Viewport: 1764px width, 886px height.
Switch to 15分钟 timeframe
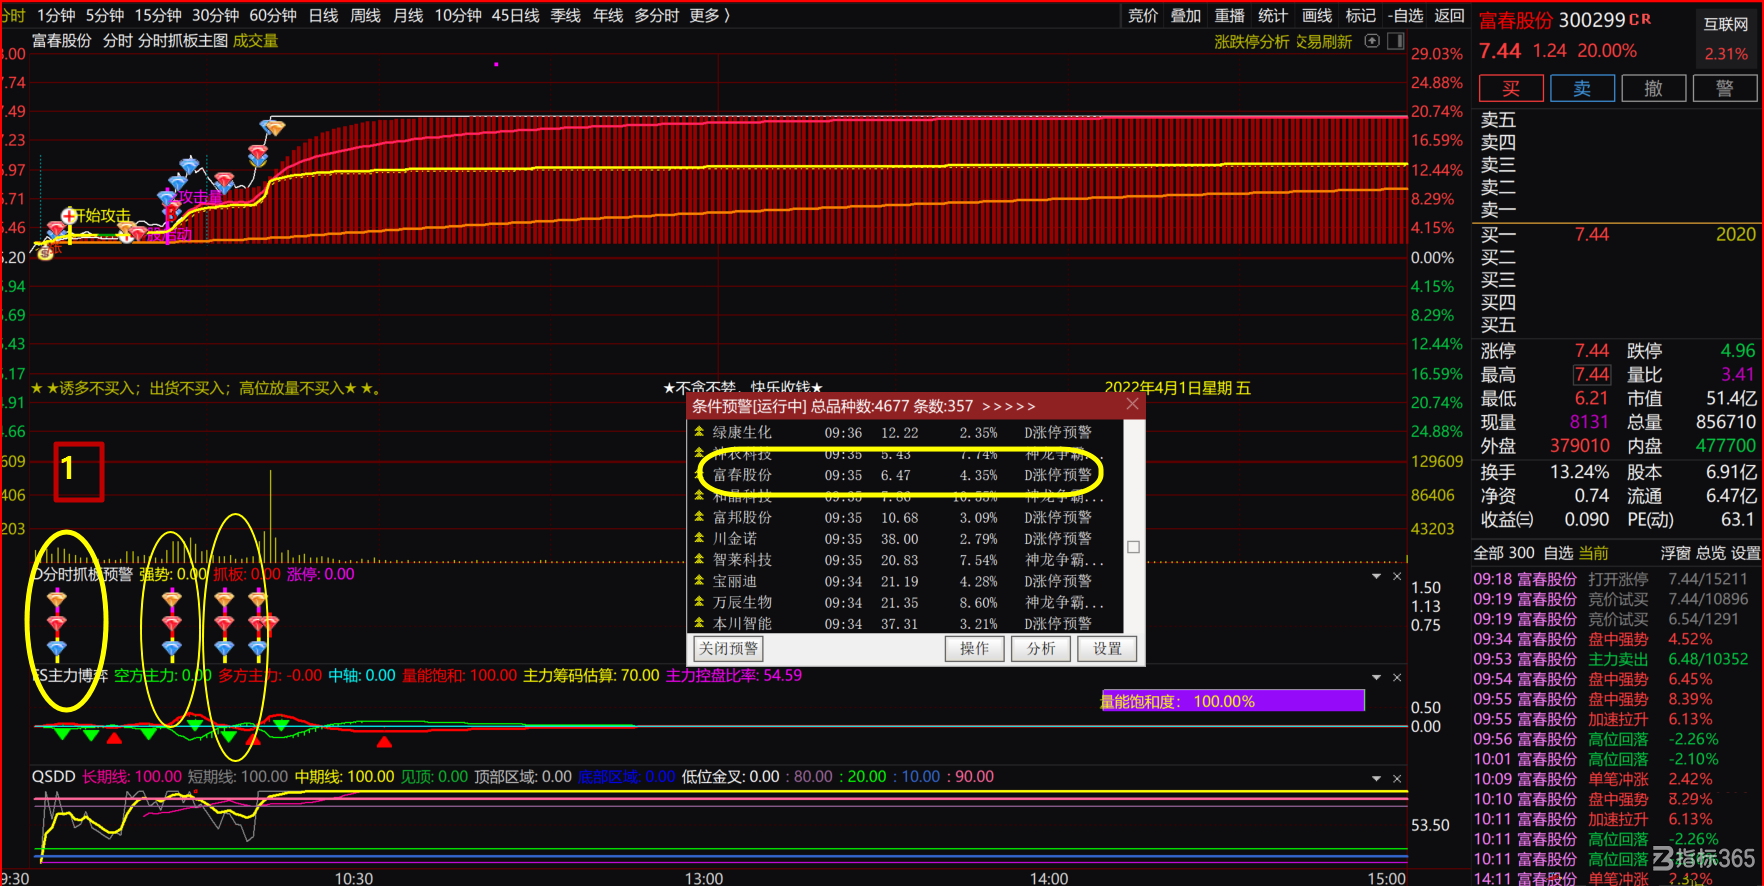coord(158,15)
